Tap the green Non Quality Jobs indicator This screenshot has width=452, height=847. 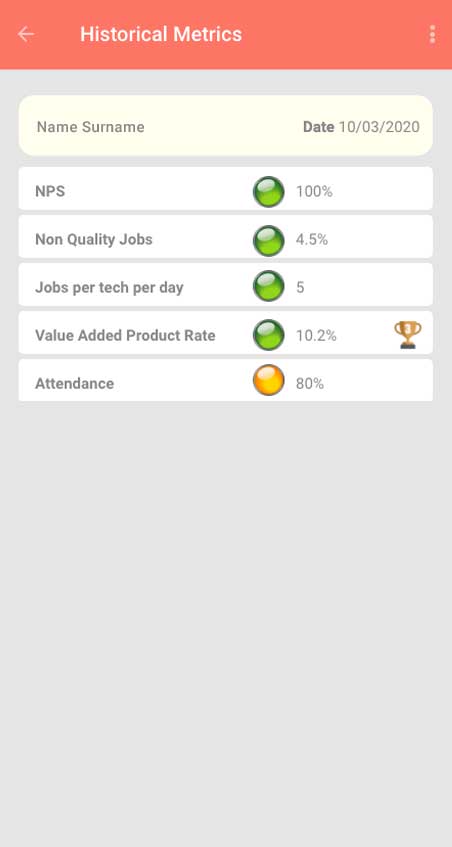click(268, 240)
